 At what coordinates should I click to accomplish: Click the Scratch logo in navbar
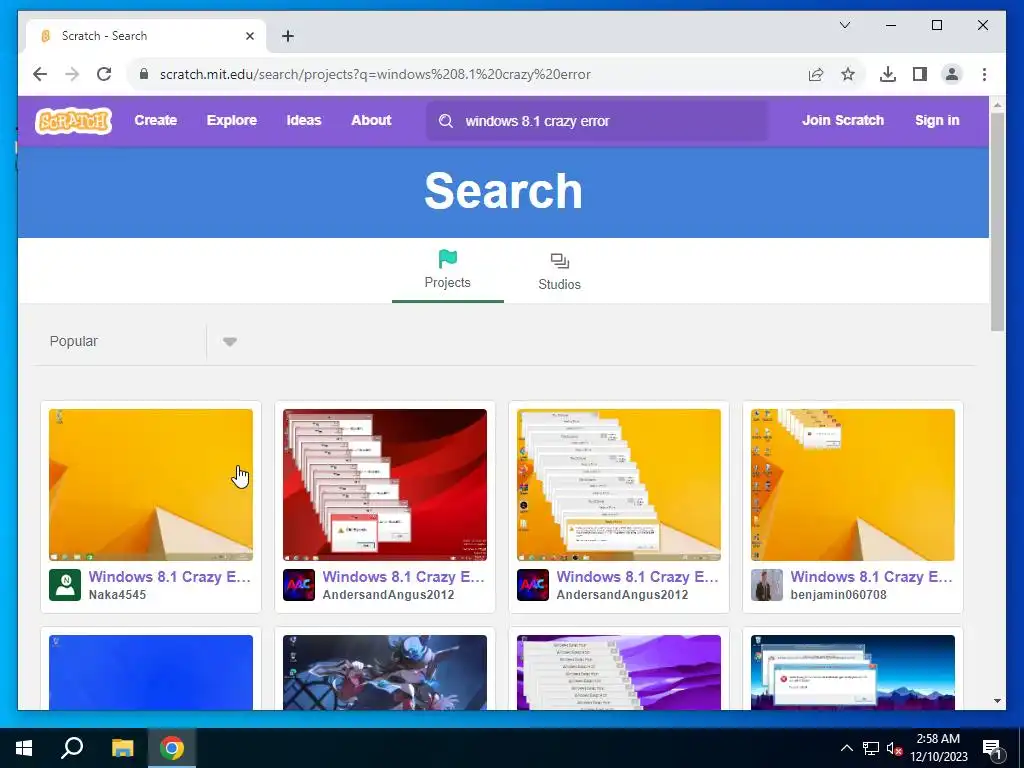pyautogui.click(x=73, y=121)
